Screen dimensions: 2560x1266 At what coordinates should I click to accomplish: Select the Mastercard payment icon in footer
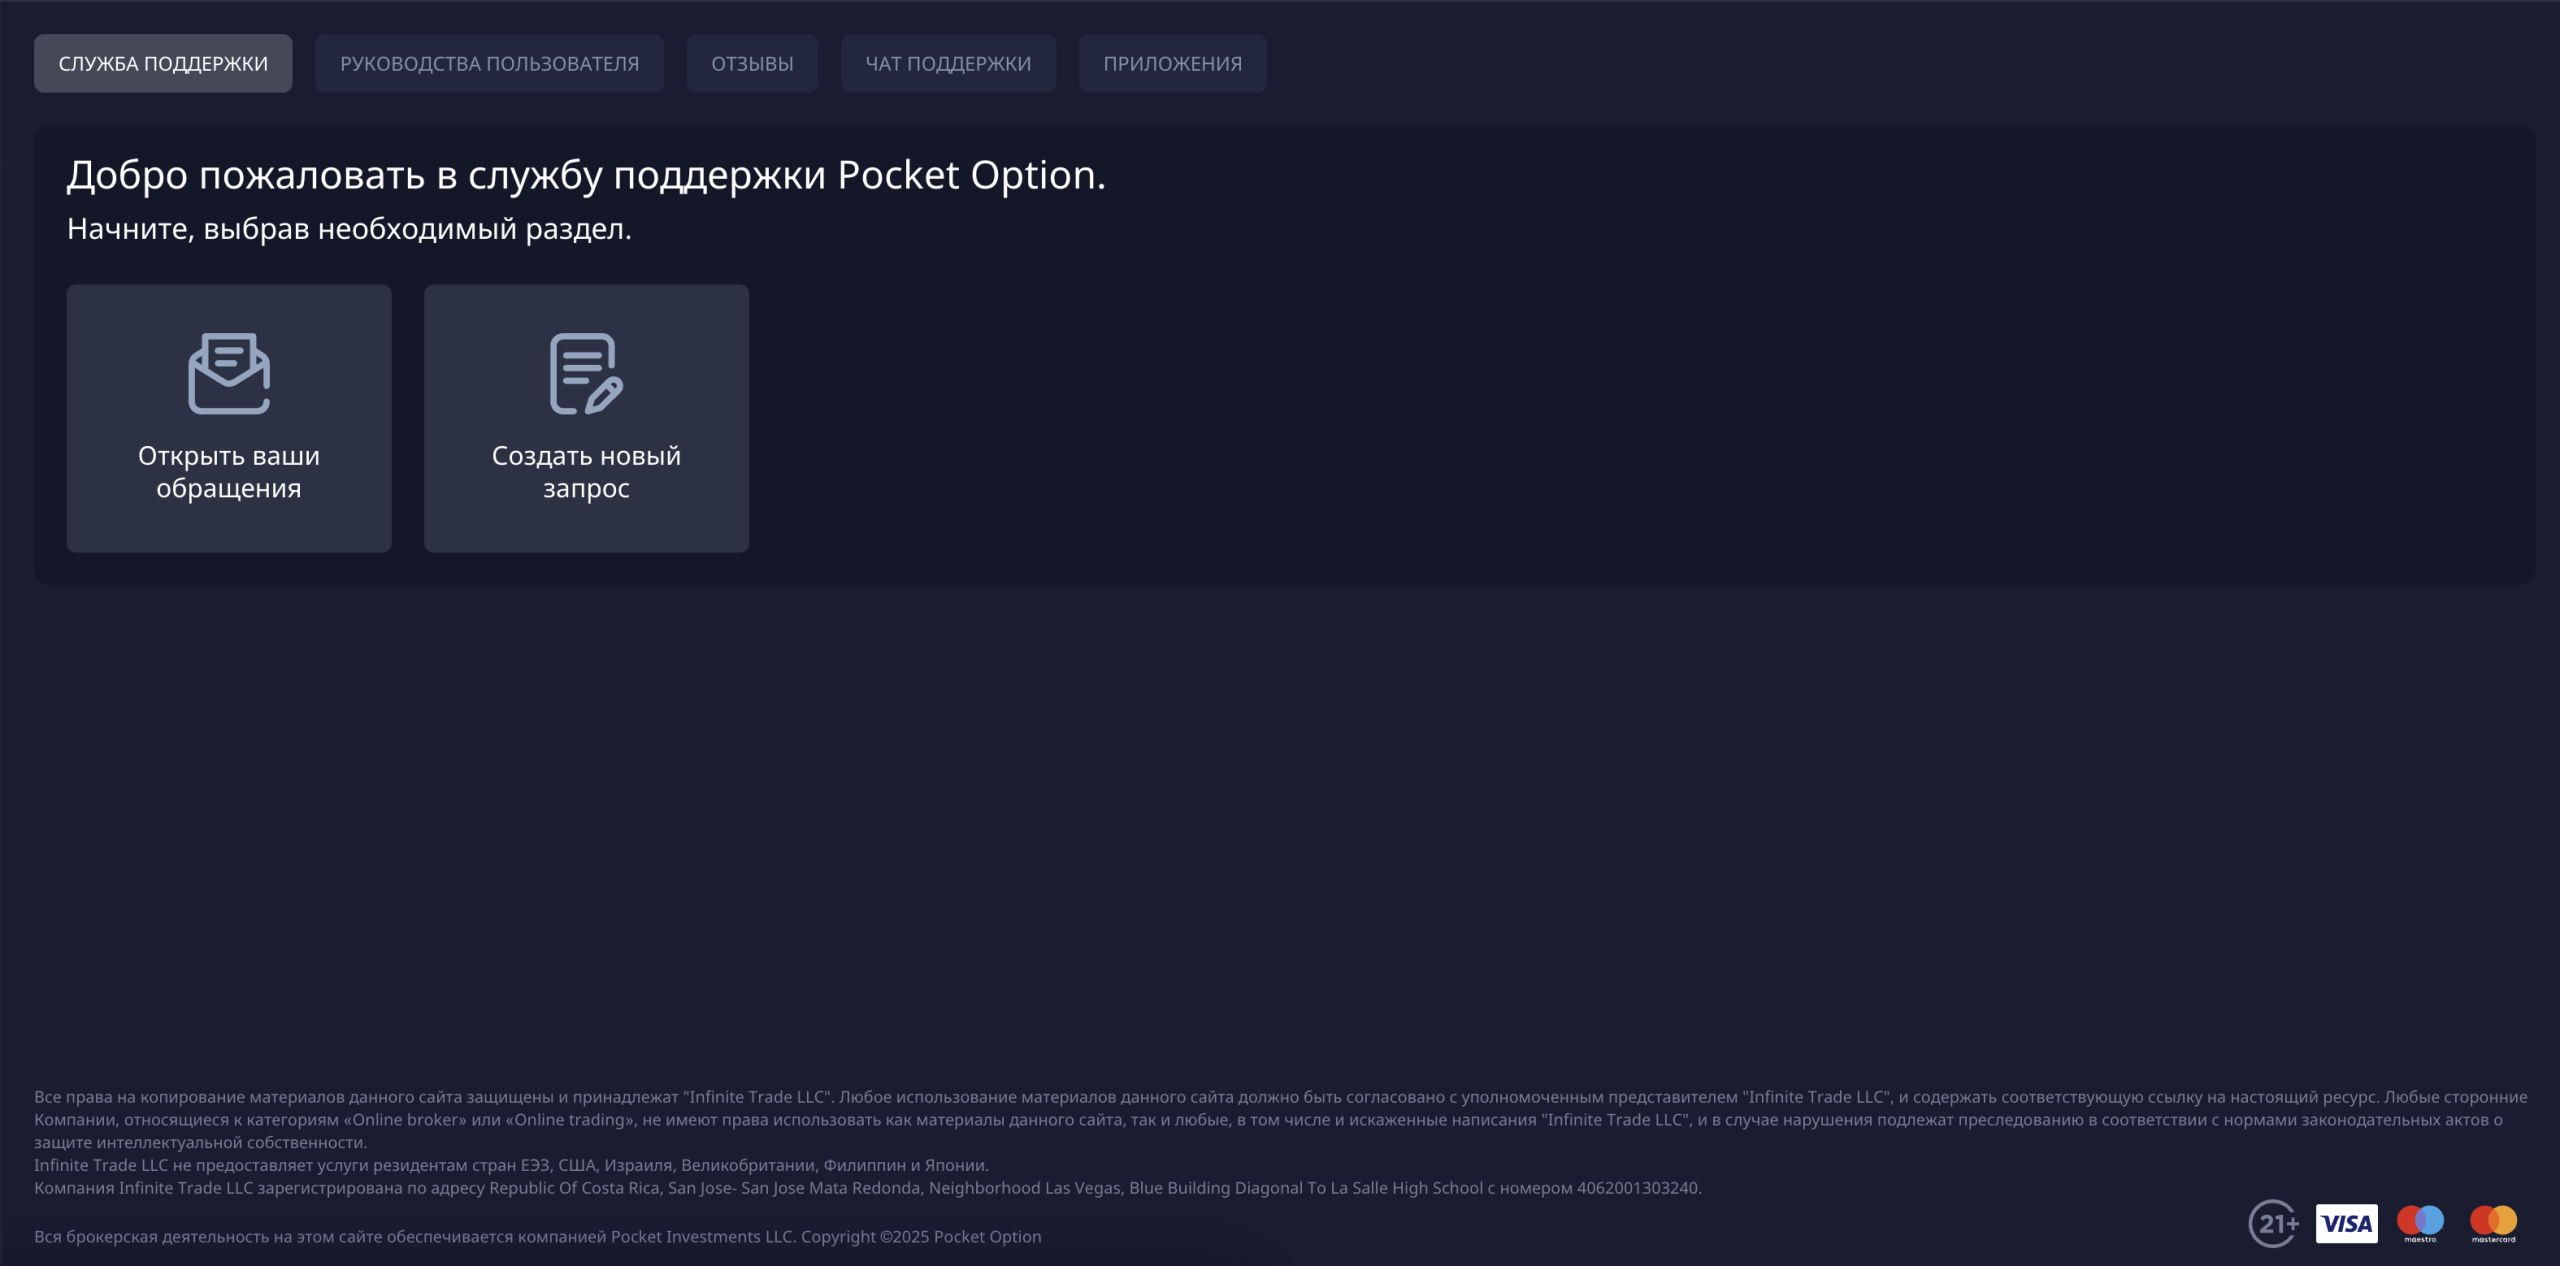click(x=2494, y=1223)
